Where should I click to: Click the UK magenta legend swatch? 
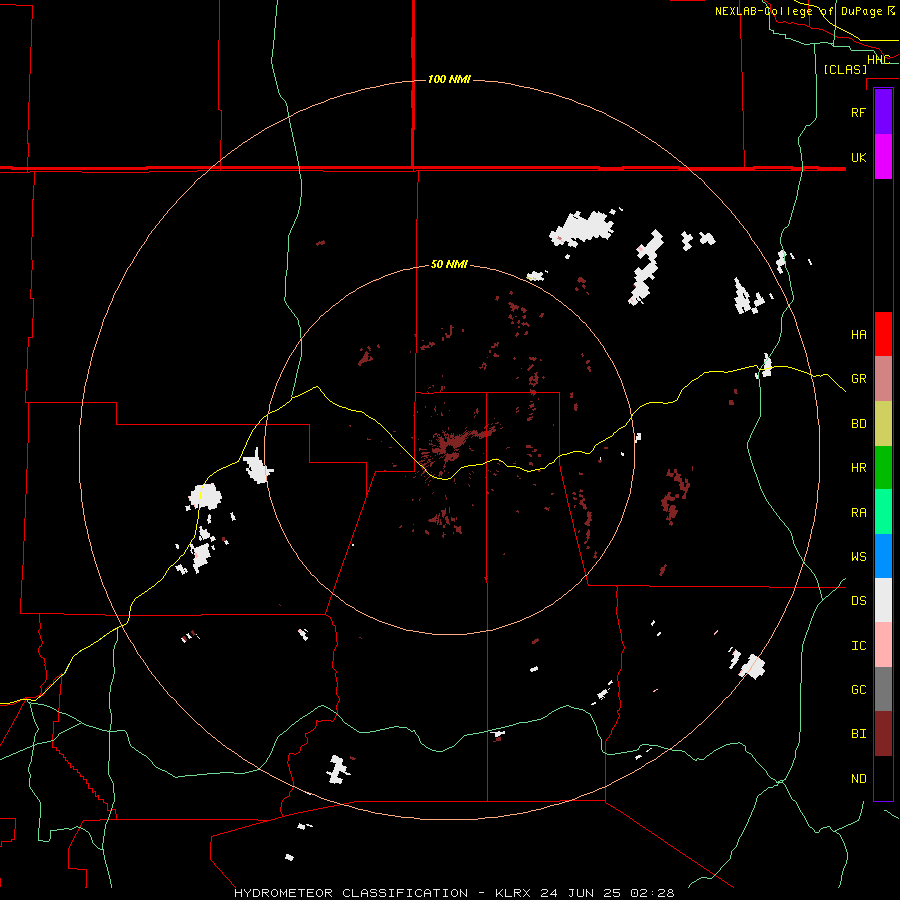883,157
